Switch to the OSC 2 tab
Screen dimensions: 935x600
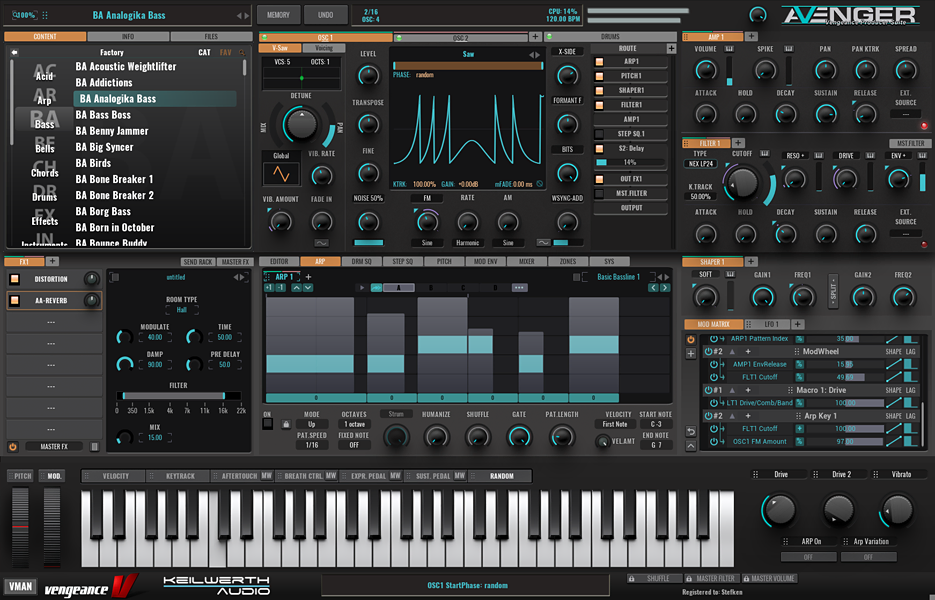click(460, 38)
